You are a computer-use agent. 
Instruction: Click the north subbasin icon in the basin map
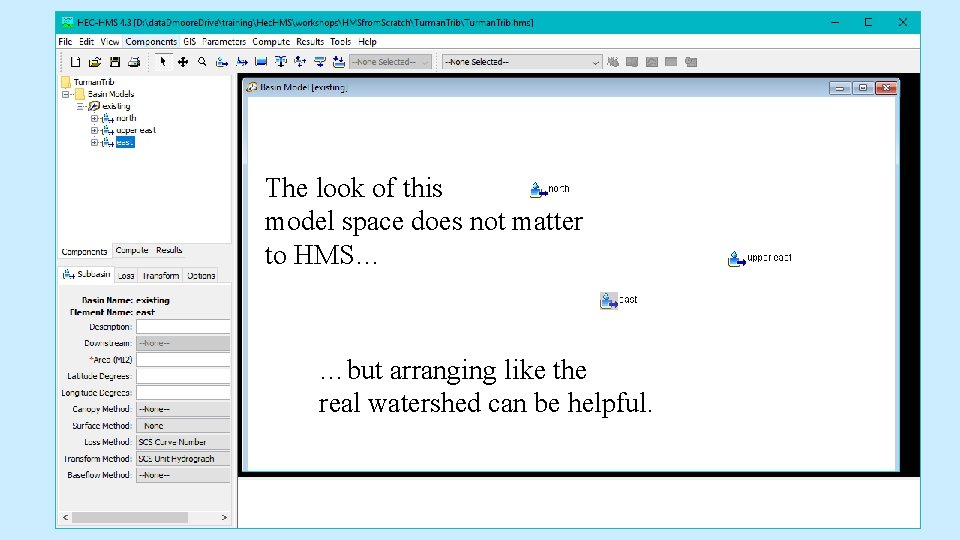pos(538,190)
